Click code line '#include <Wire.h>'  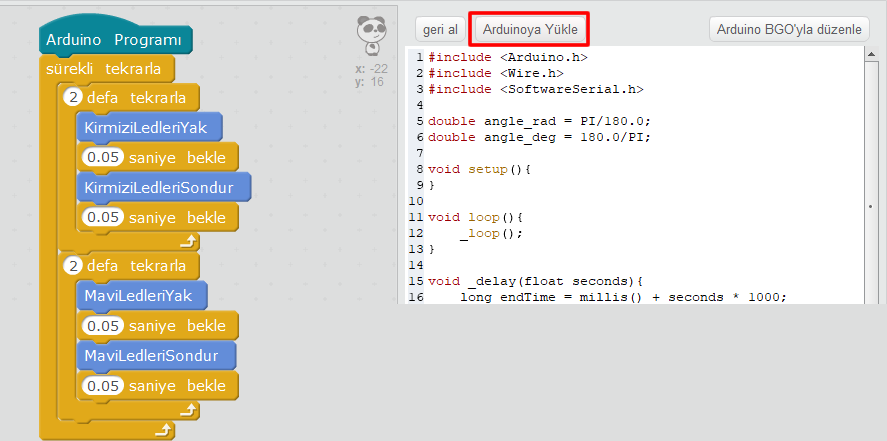[496, 74]
